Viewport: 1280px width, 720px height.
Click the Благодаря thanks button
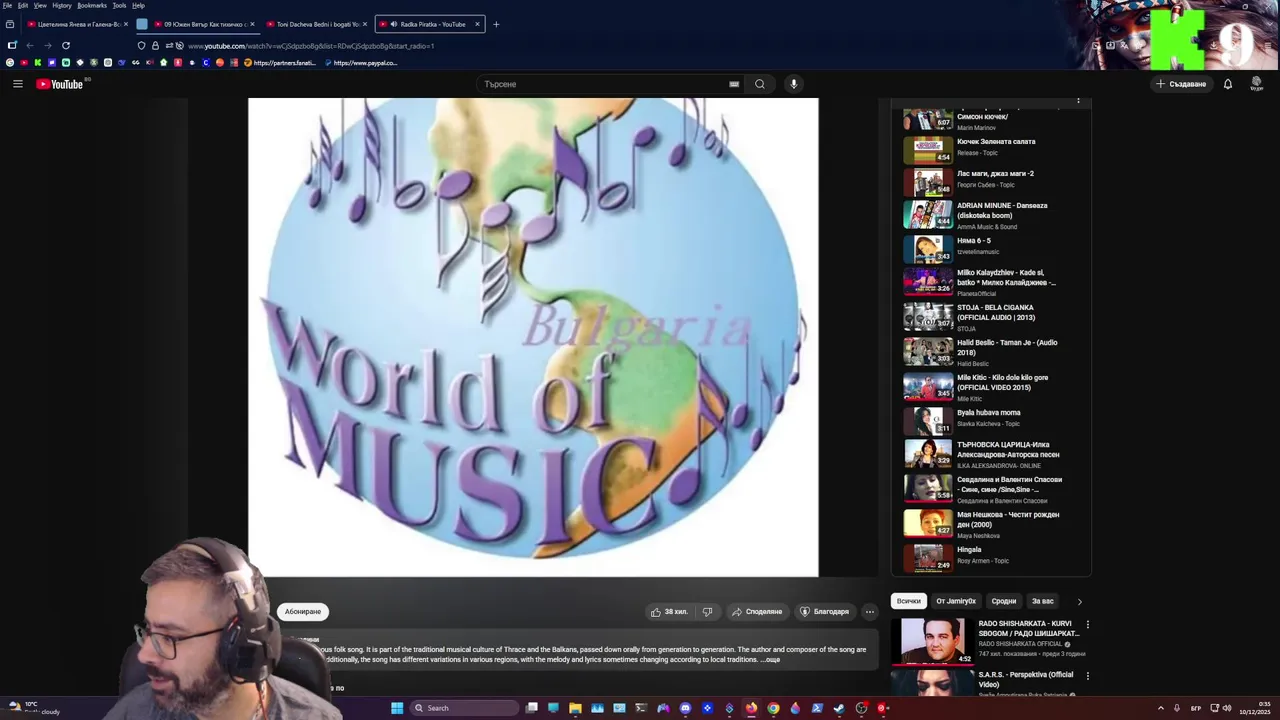825,612
